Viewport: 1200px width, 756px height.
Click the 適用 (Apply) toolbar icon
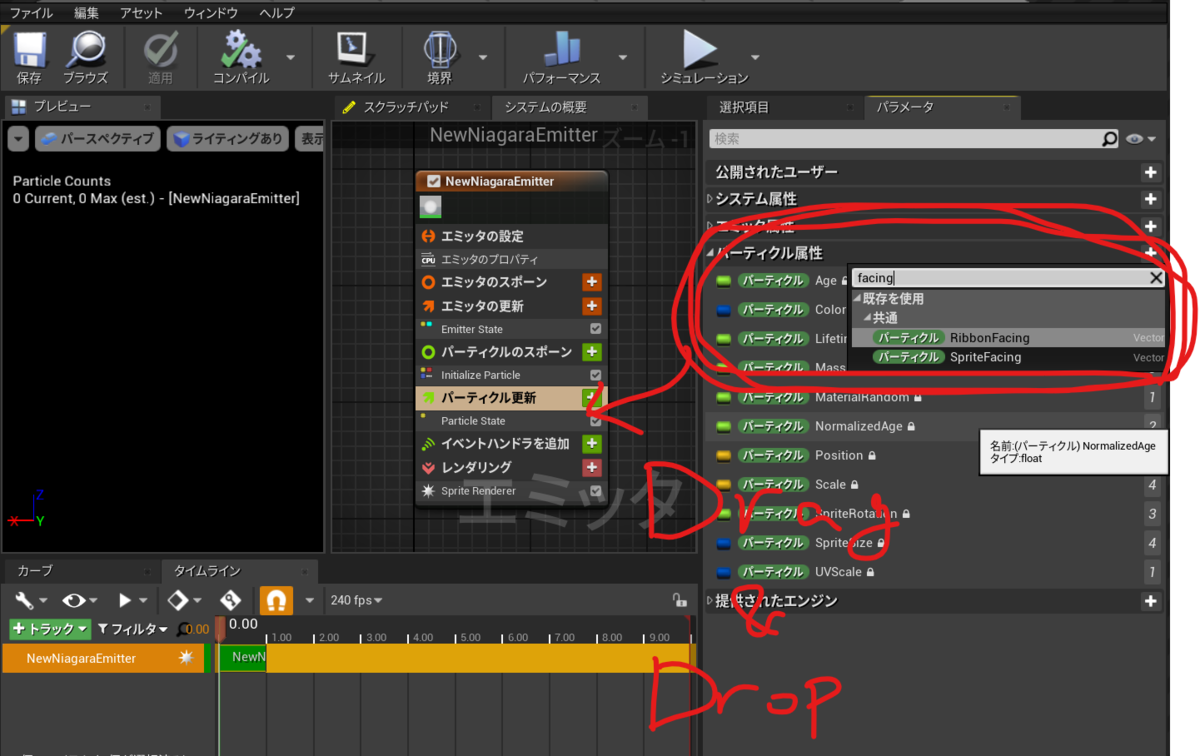160,51
